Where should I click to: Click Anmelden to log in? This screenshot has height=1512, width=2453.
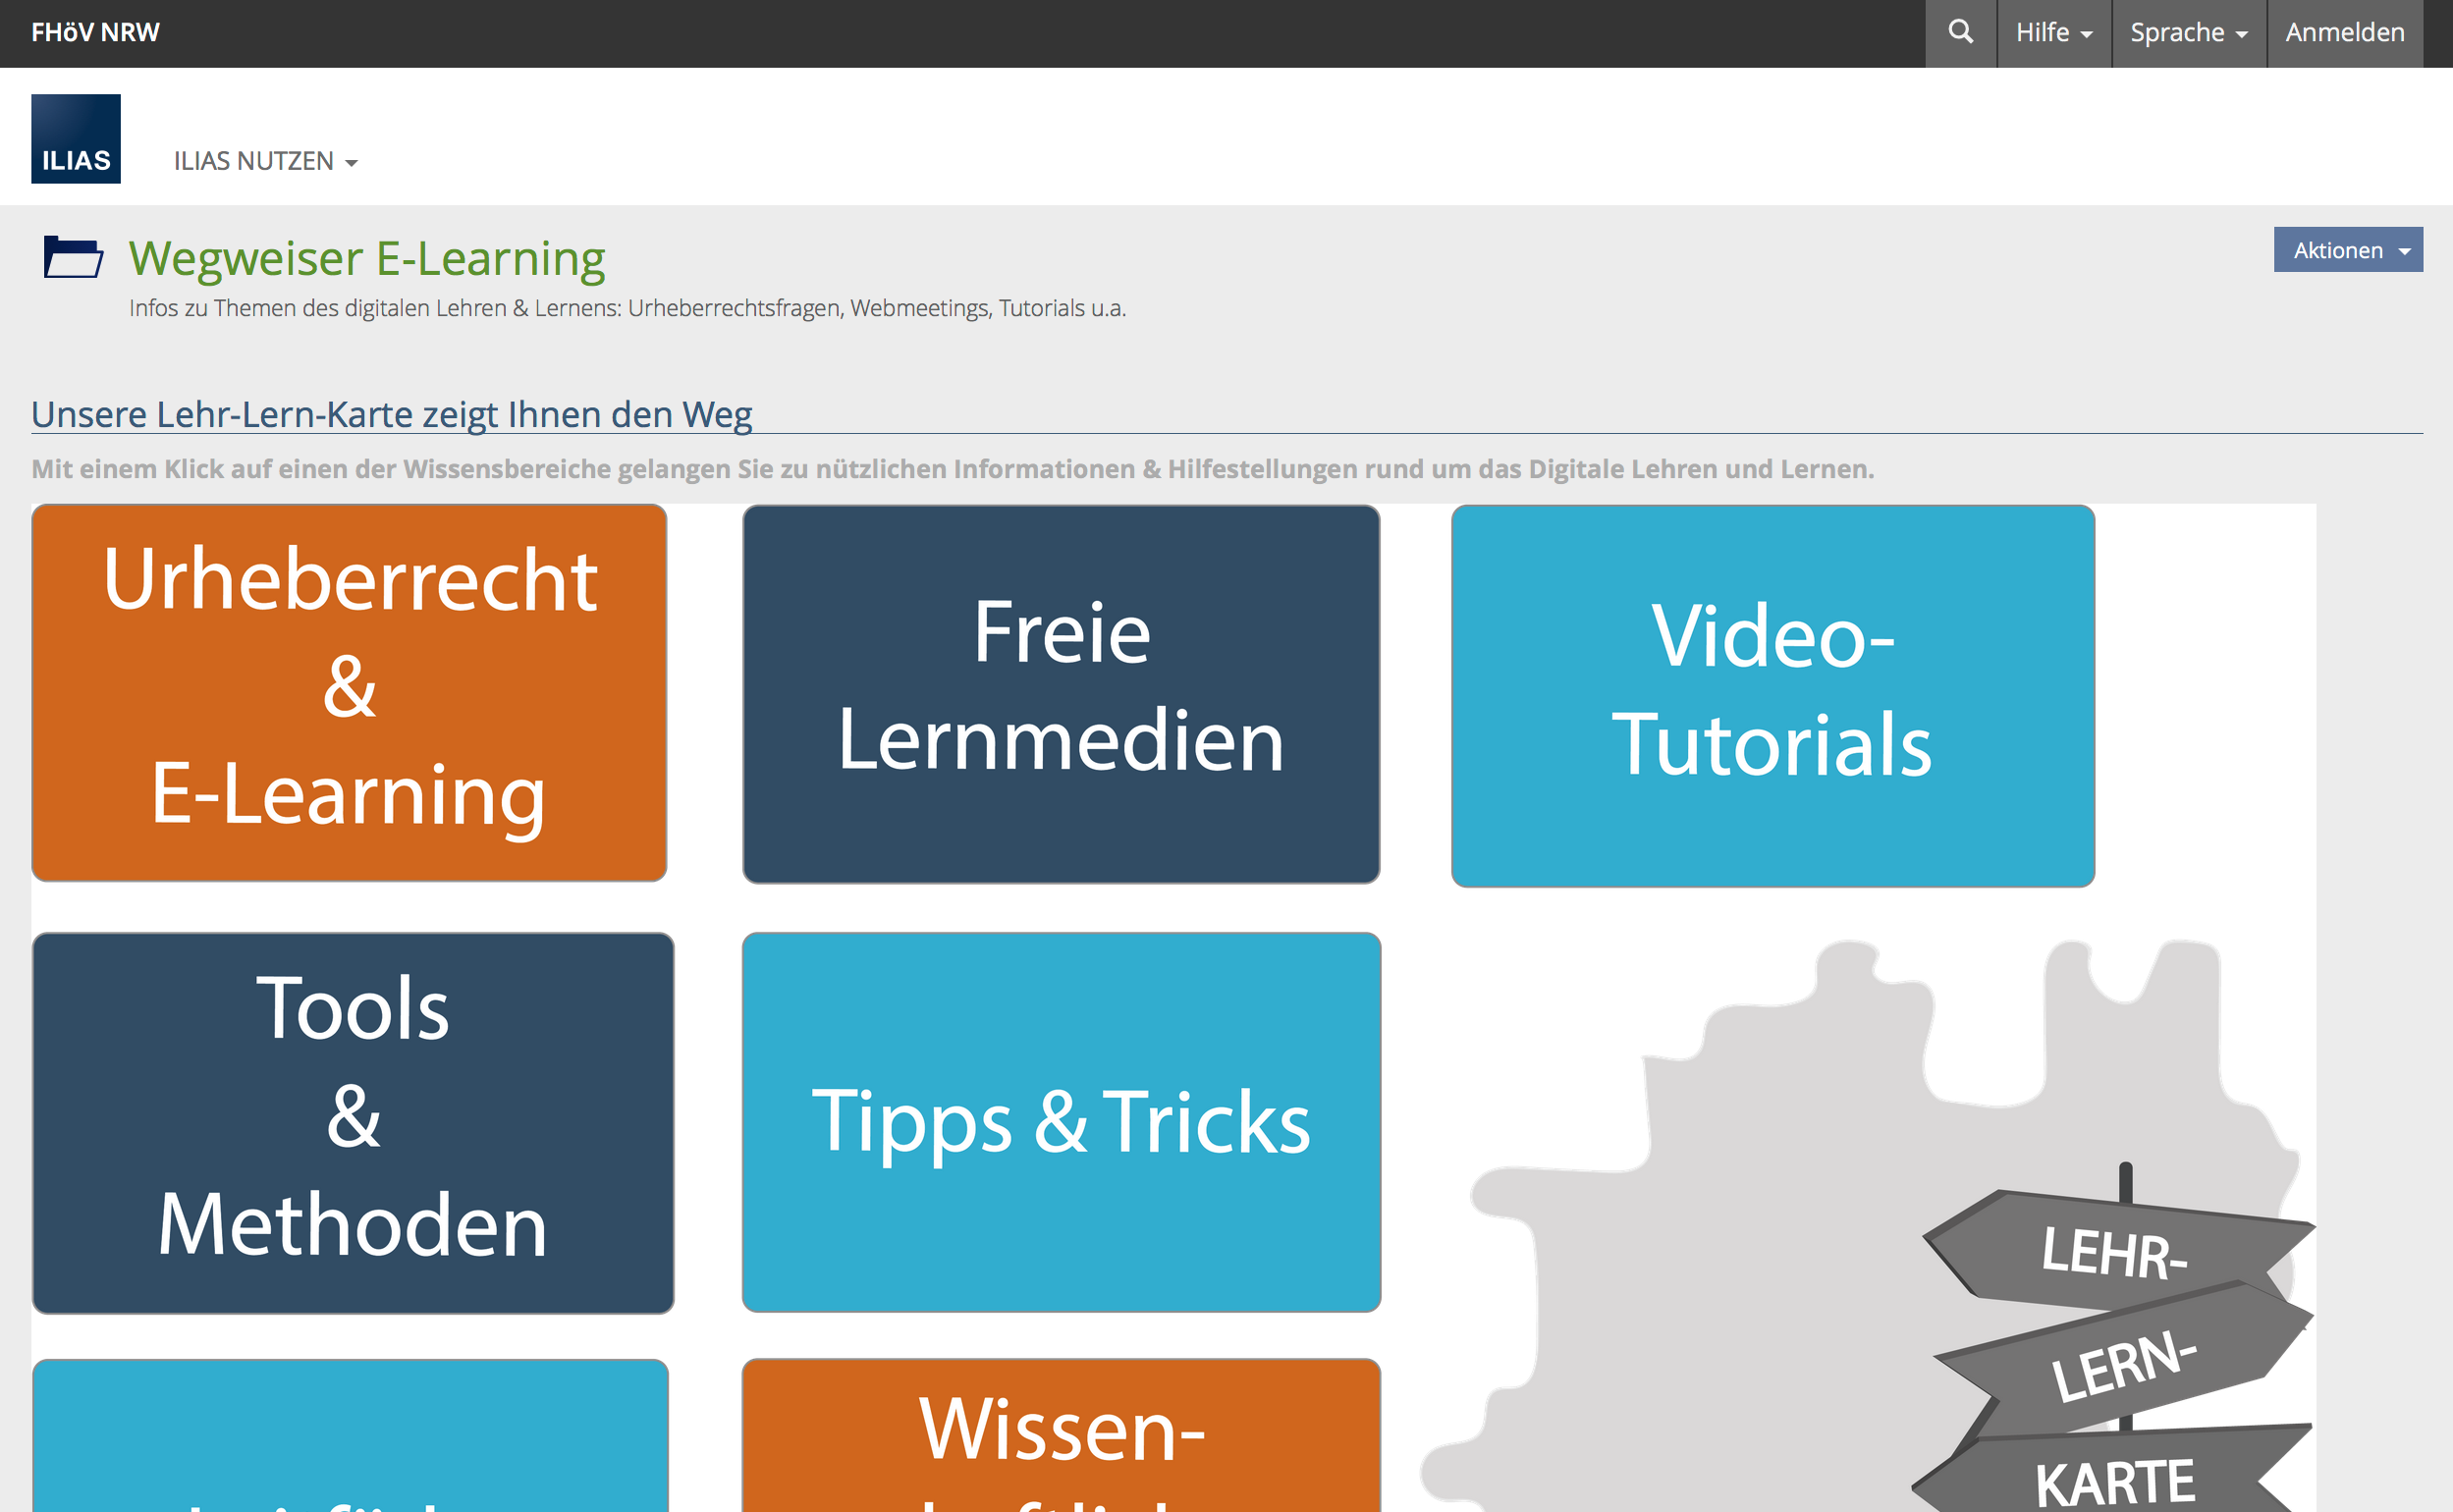click(2343, 33)
